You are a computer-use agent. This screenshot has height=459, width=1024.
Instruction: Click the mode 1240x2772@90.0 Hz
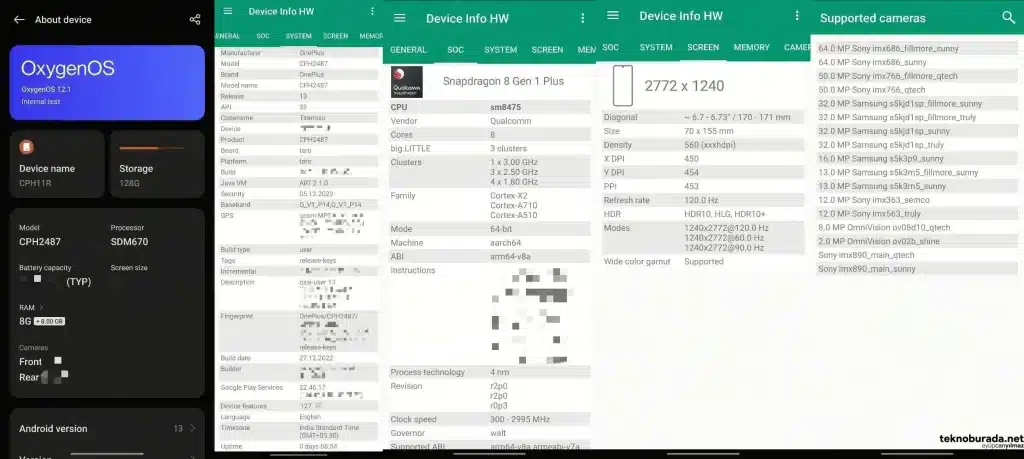click(x=724, y=248)
